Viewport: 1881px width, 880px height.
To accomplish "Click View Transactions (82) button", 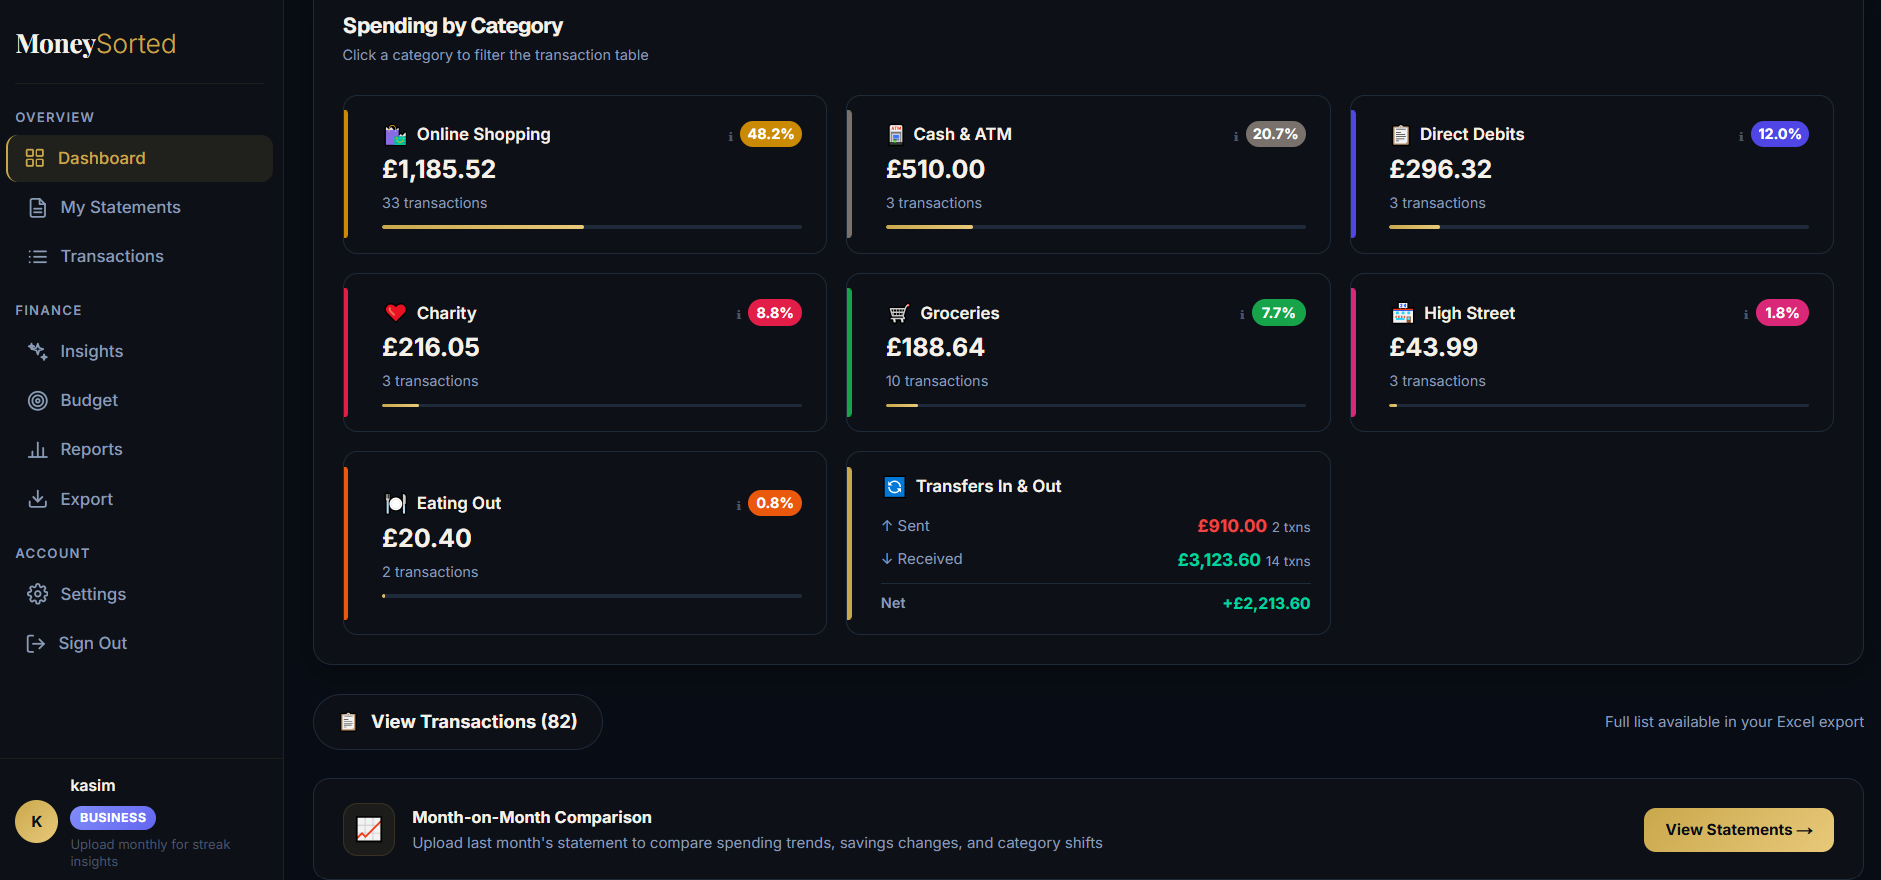I will coord(458,722).
